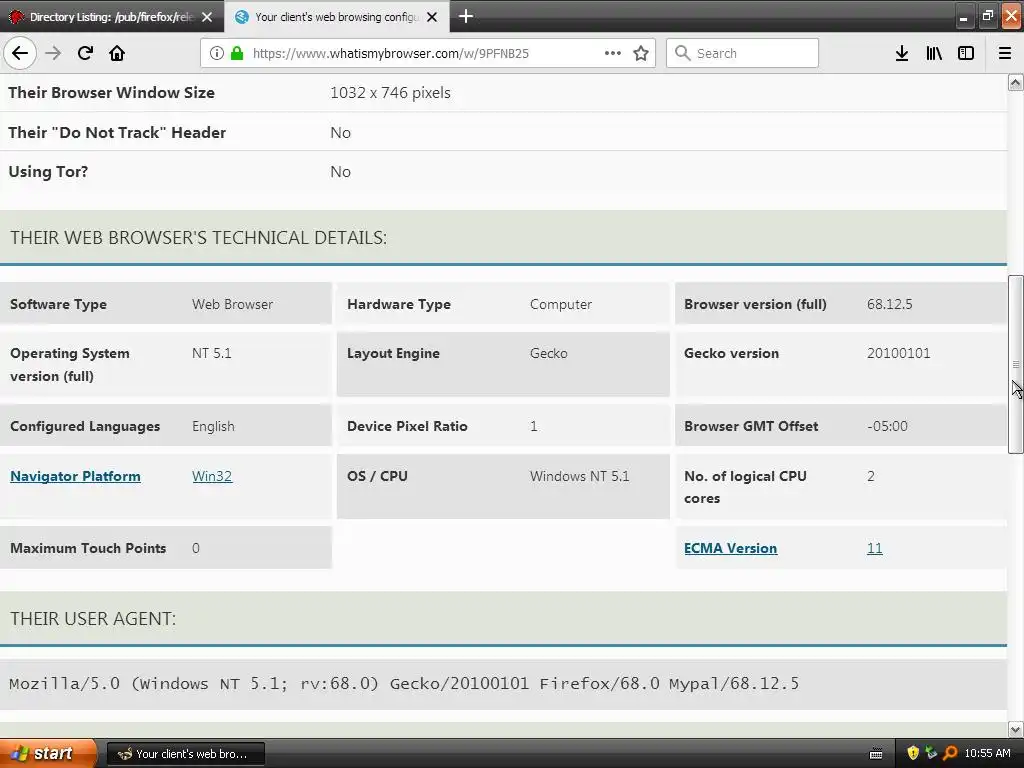The width and height of the screenshot is (1024, 768).
Task: Click the network connection tray icon
Action: (x=931, y=753)
